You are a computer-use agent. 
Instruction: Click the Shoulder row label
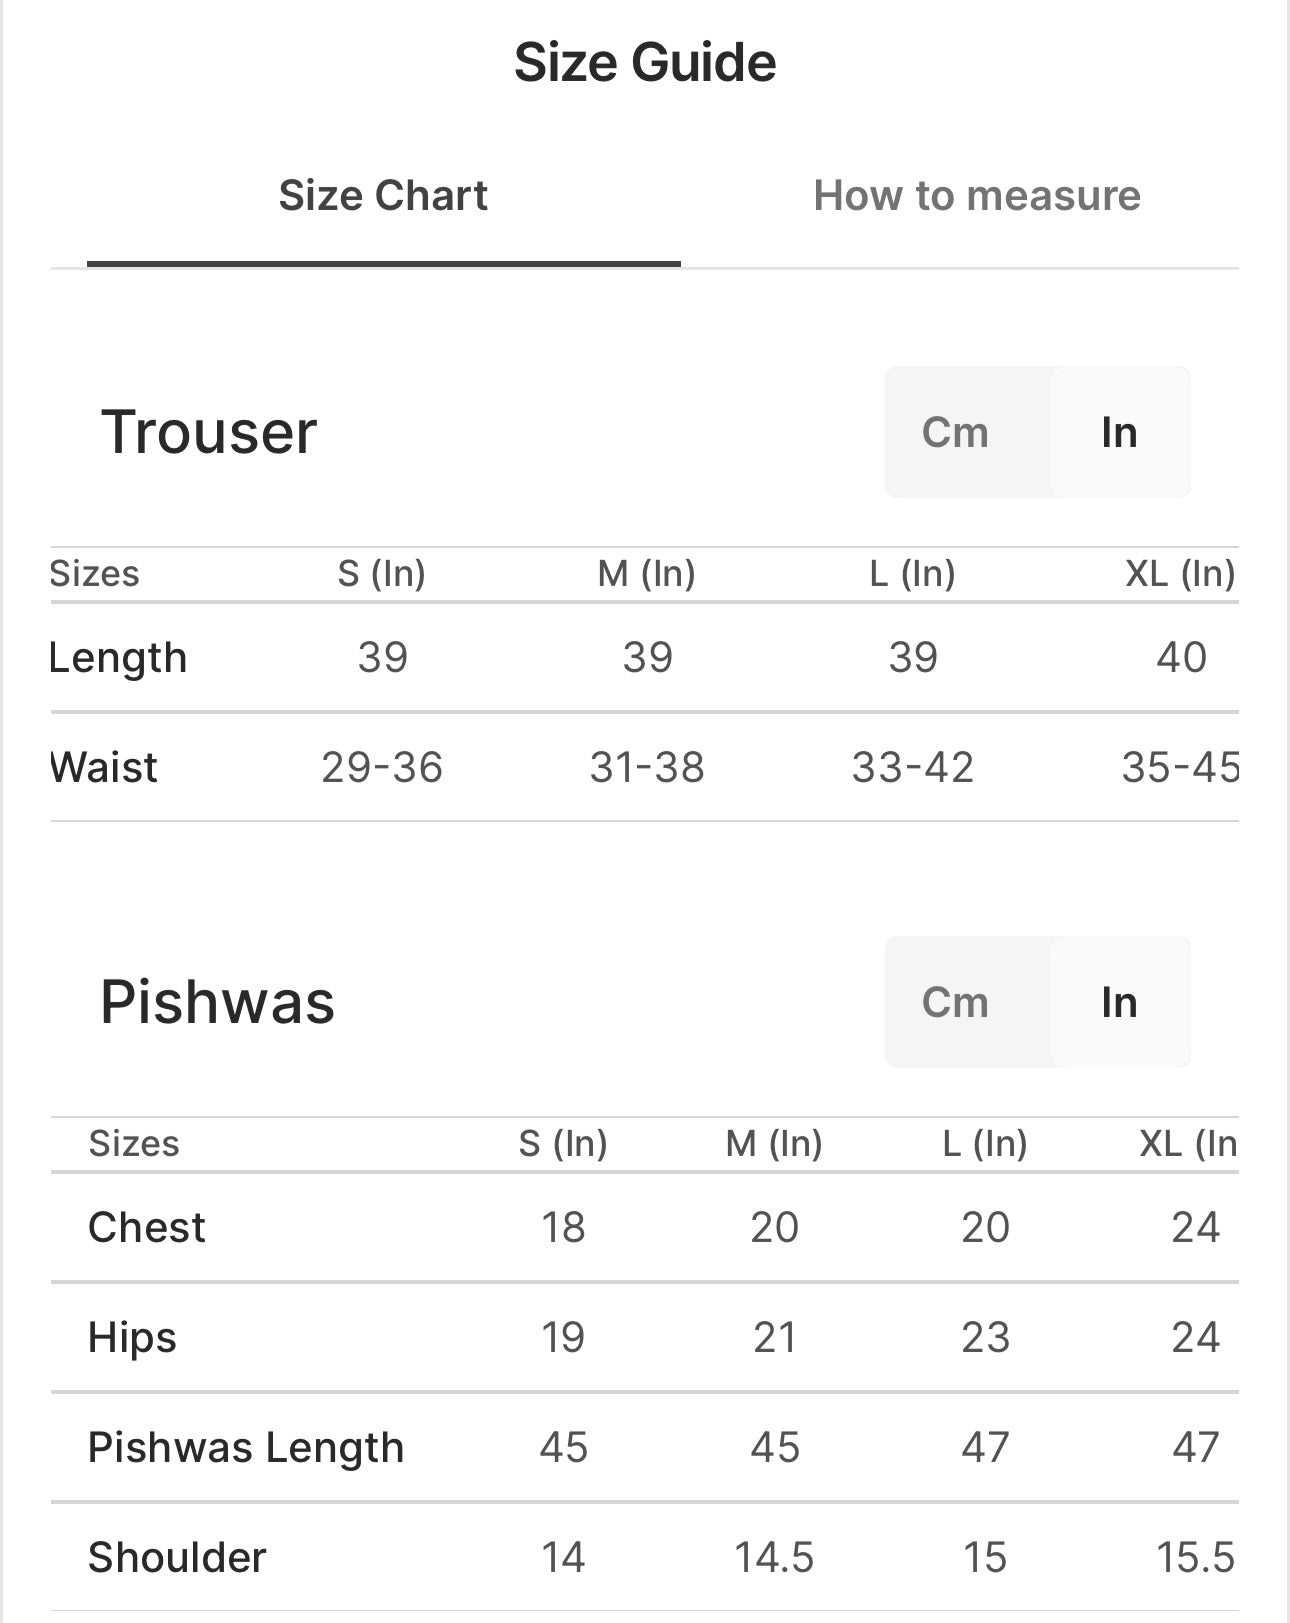[177, 1558]
